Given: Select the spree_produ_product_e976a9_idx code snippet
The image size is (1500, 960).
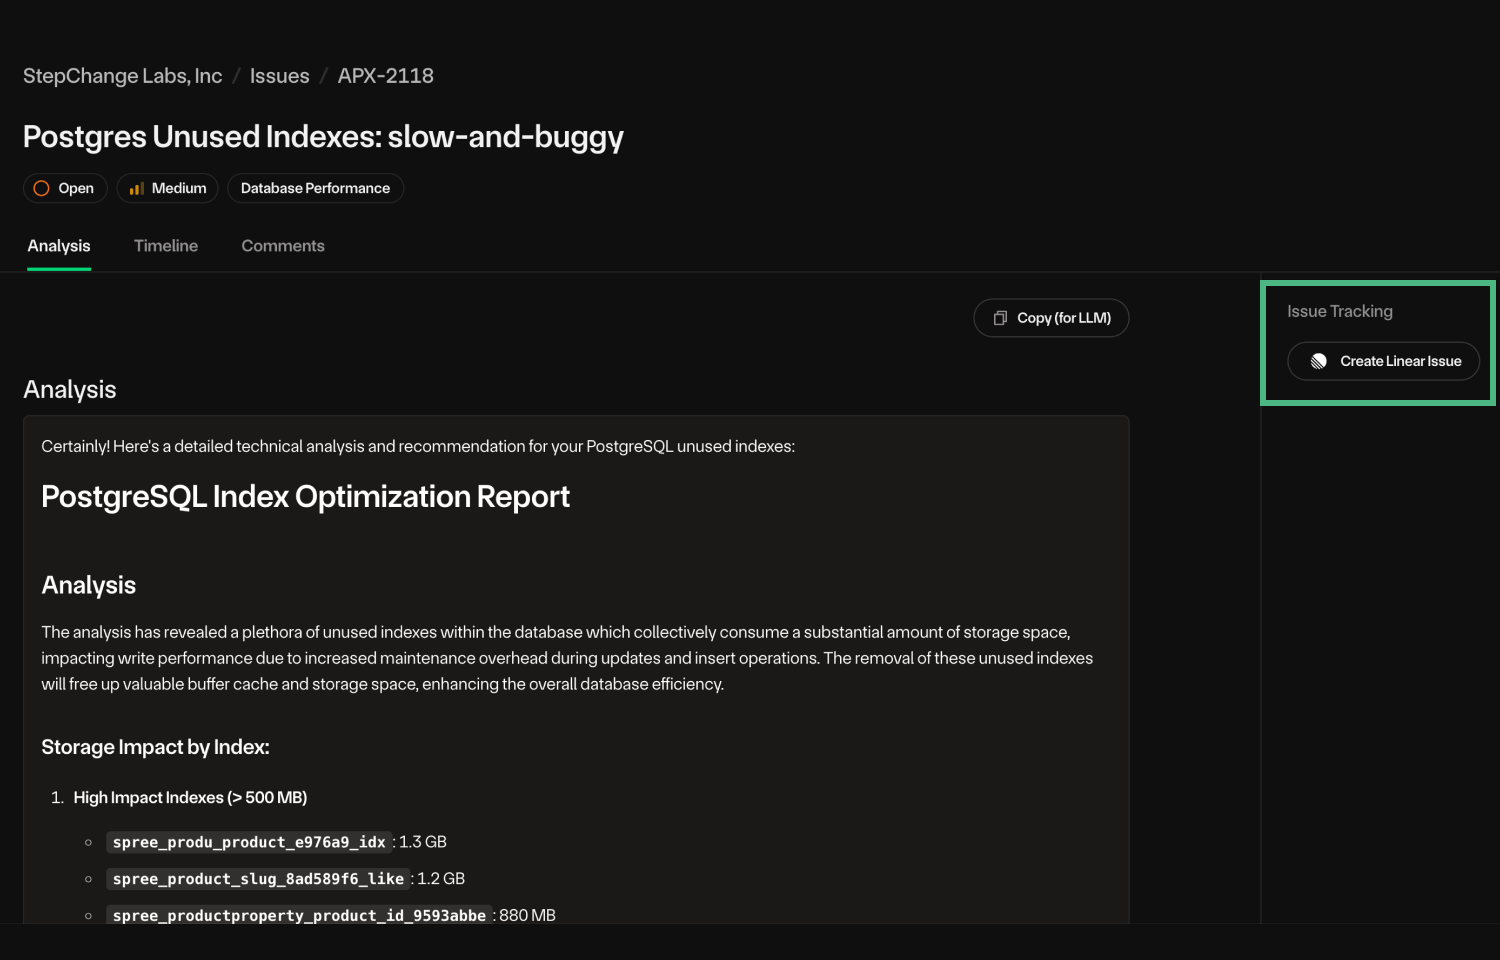Looking at the screenshot, I should coord(248,842).
